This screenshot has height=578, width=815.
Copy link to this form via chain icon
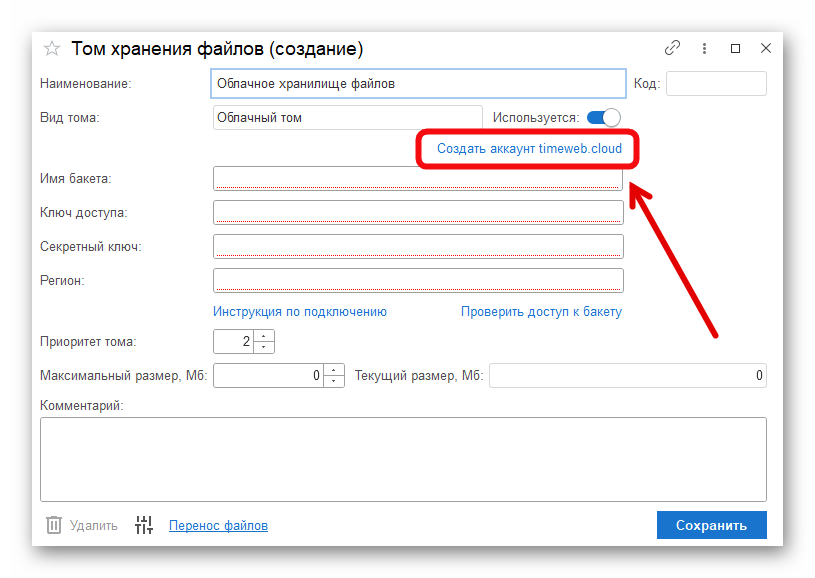click(672, 48)
